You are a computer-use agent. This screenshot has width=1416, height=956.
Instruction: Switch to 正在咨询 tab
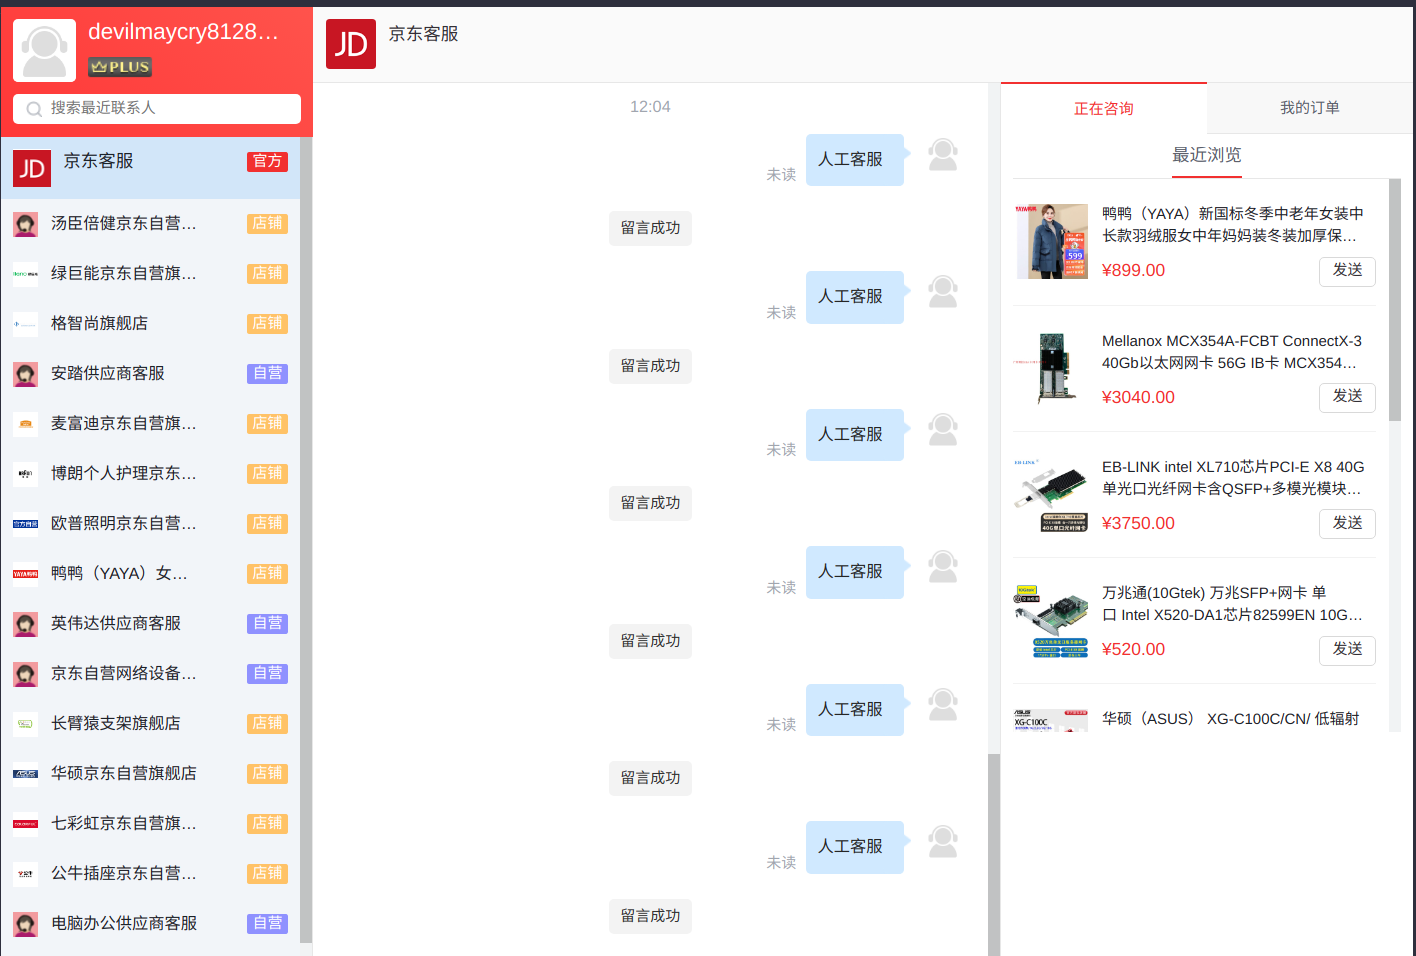tap(1104, 108)
